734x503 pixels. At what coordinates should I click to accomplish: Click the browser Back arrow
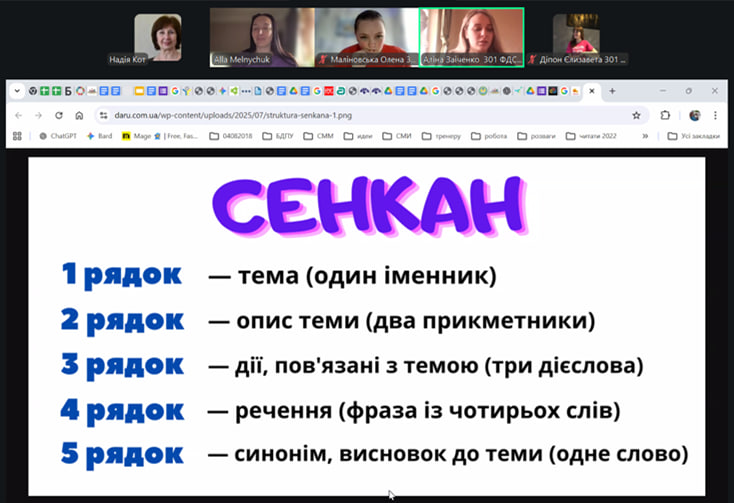(18, 115)
